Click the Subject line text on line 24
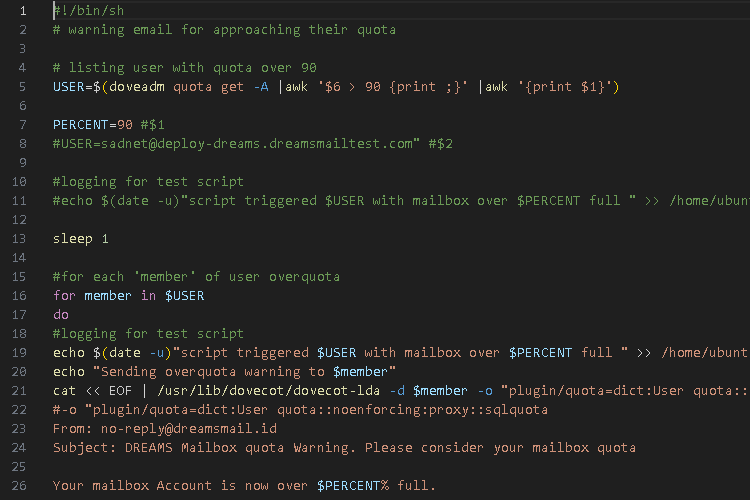 [x=344, y=448]
